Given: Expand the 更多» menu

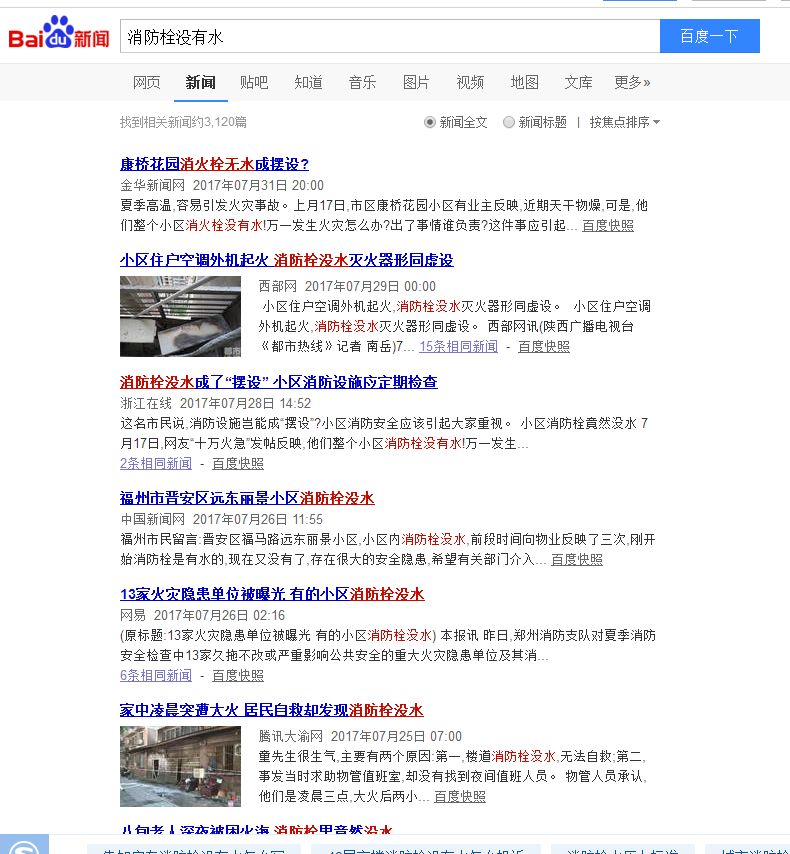Looking at the screenshot, I should (632, 82).
